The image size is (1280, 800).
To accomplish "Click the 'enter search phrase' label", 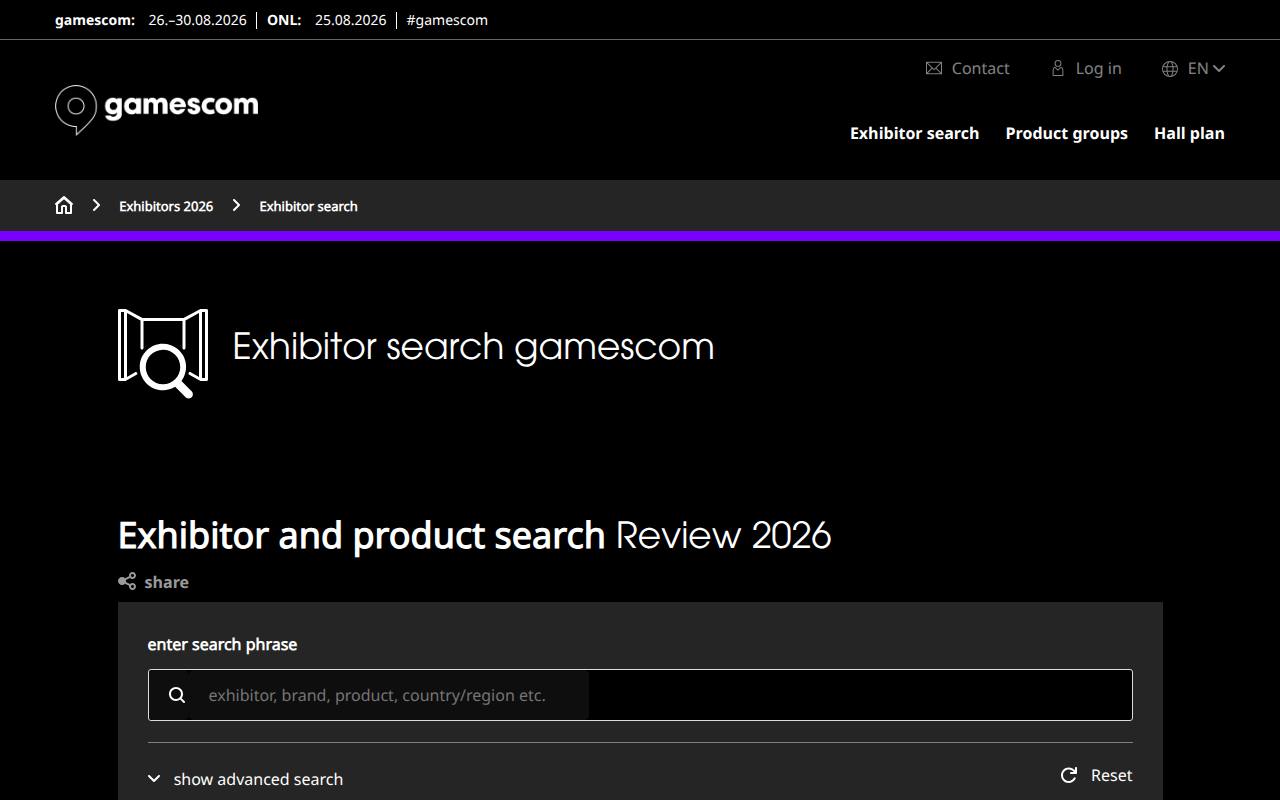I will 222,644.
